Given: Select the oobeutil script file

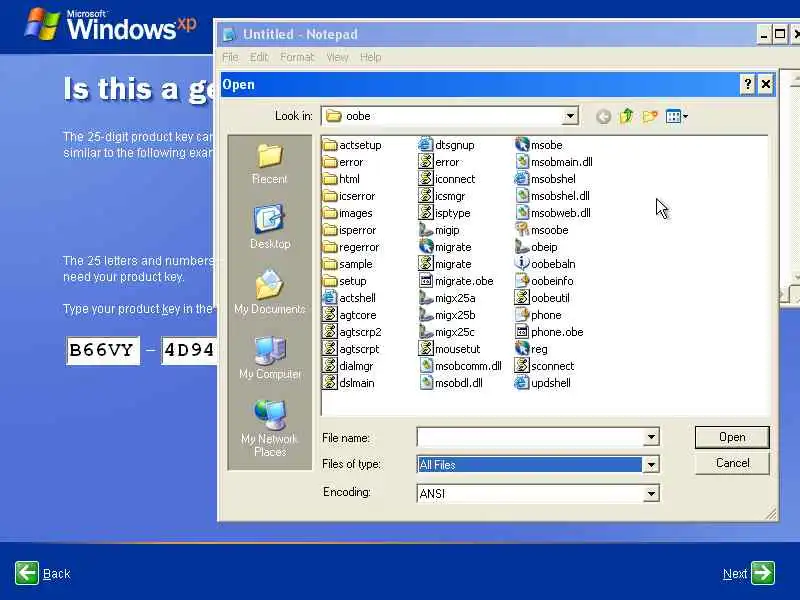Looking at the screenshot, I should pos(542,298).
